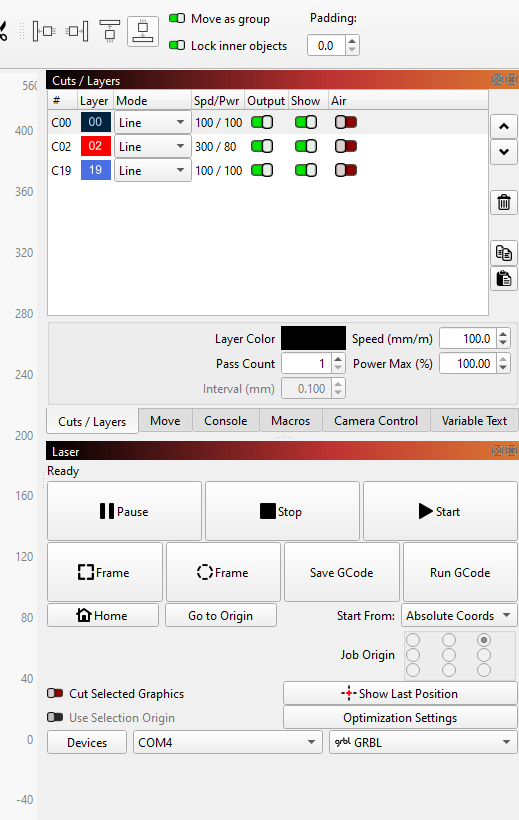Open the Camera Control tab

coord(376,421)
